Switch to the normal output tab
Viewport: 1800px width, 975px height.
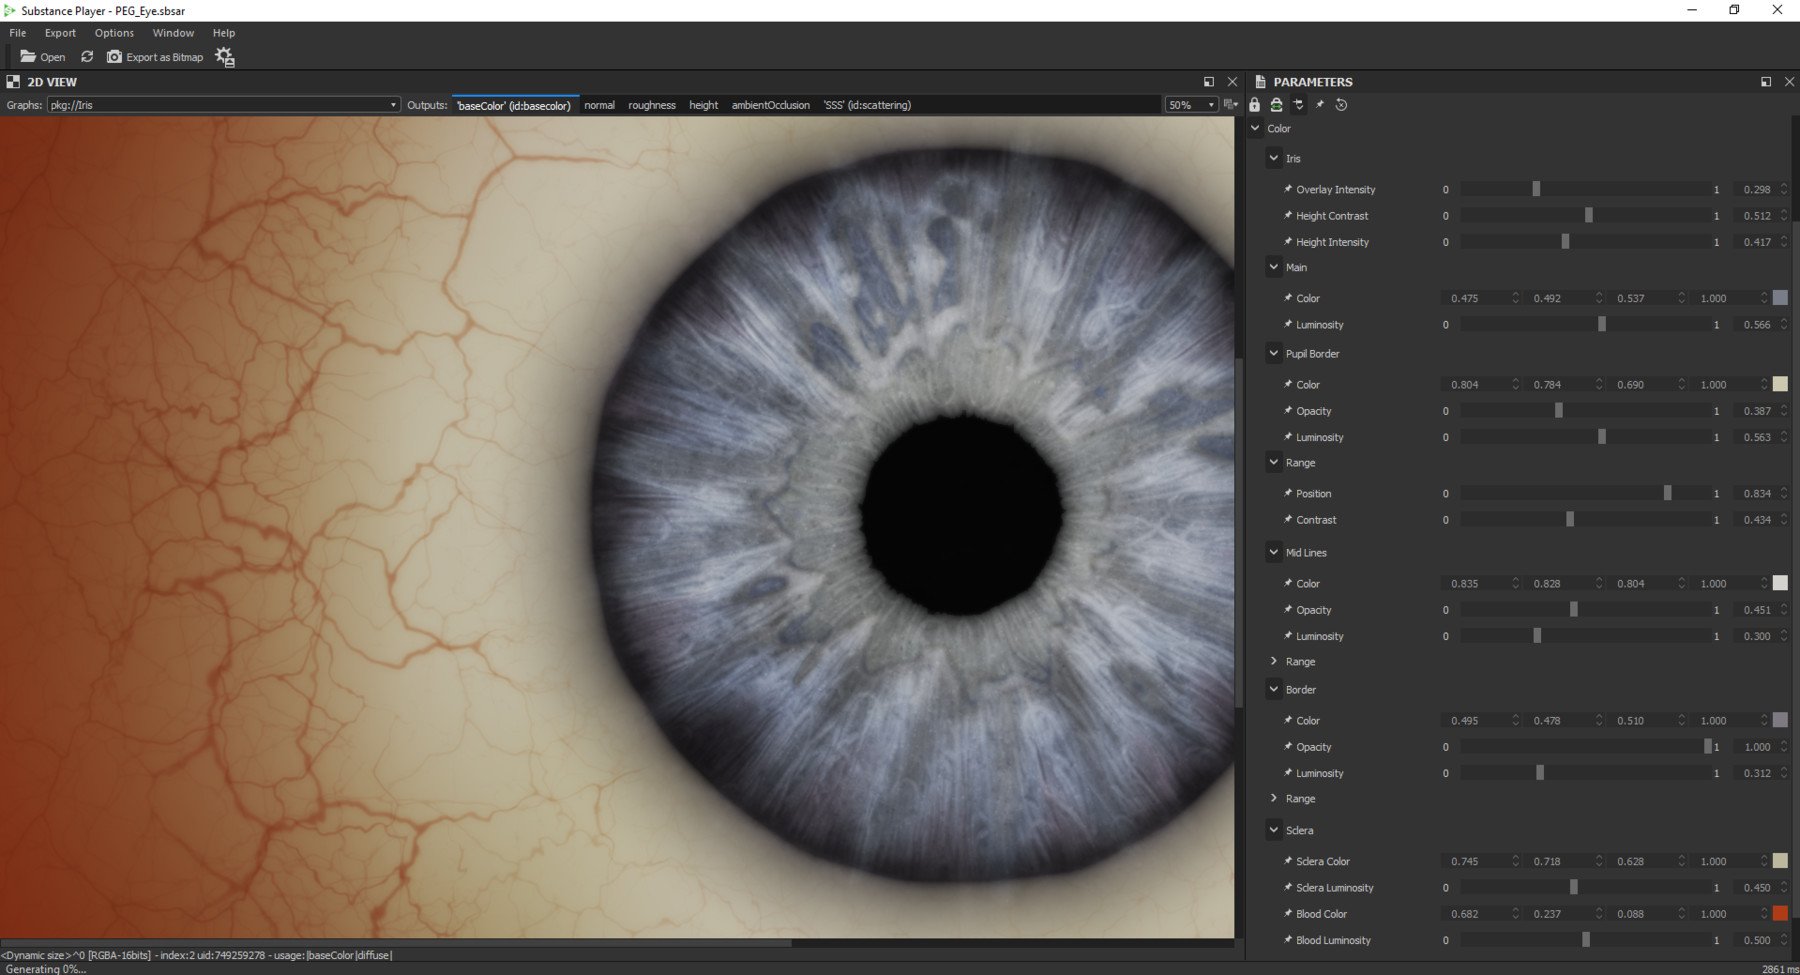point(599,105)
